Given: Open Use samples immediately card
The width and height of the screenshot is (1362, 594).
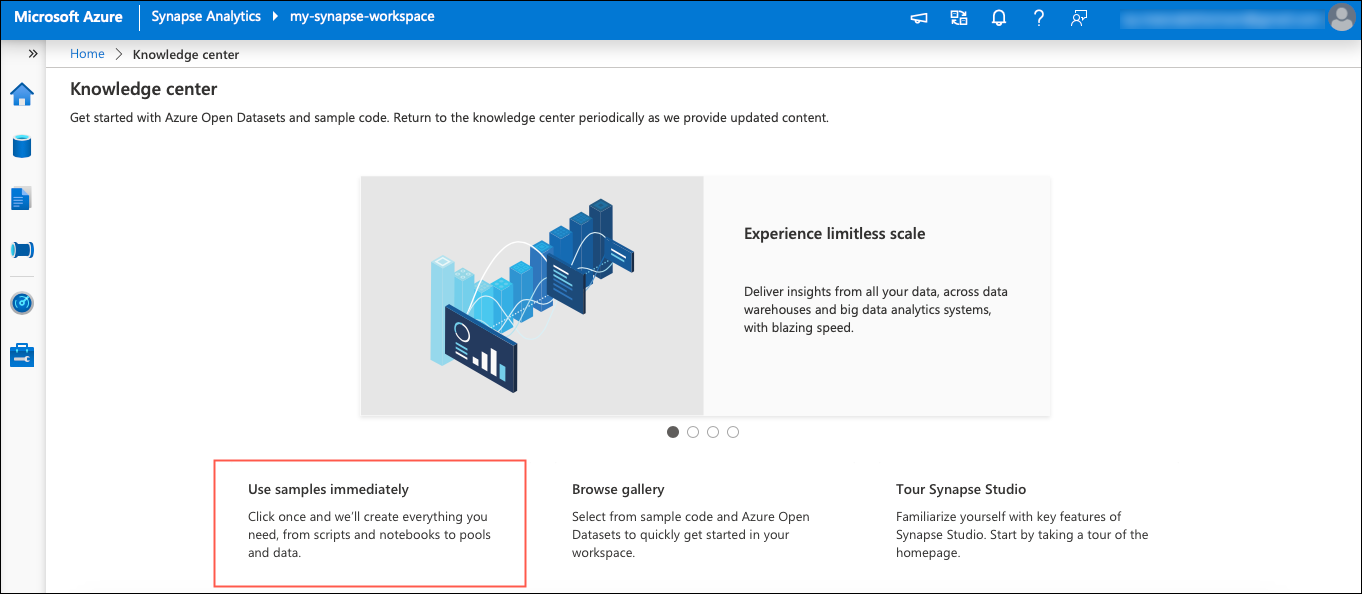Looking at the screenshot, I should (370, 522).
